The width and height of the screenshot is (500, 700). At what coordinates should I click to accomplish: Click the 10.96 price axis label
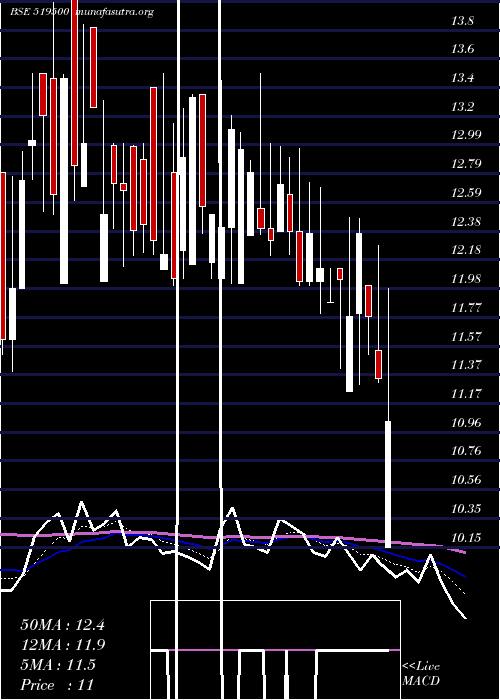466,422
